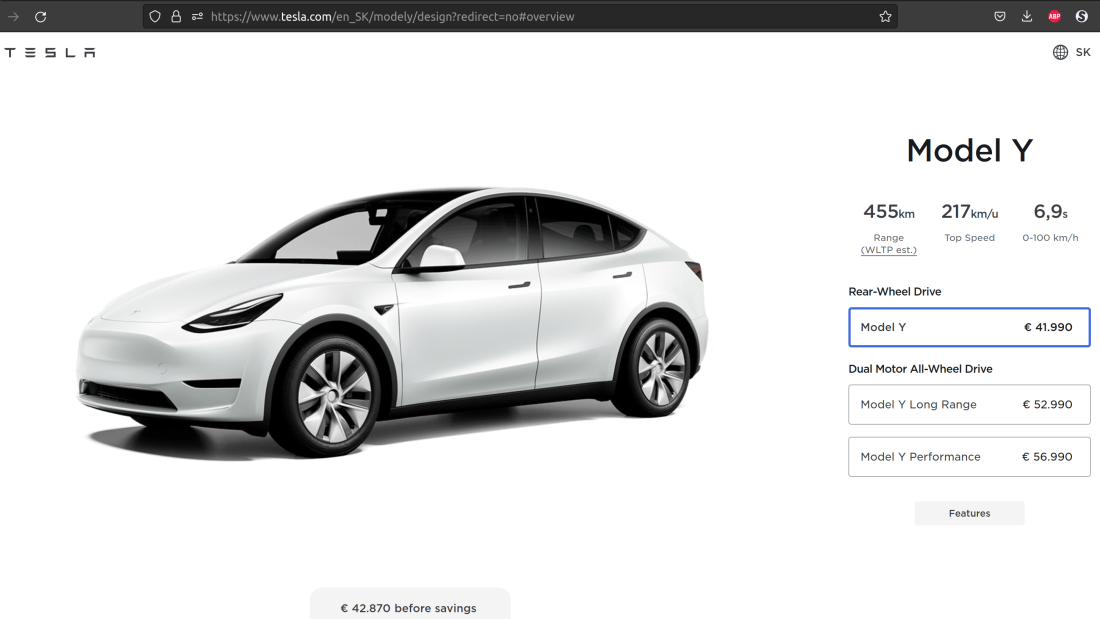Choose Model Y Performance option
1100x619 pixels.
[969, 457]
